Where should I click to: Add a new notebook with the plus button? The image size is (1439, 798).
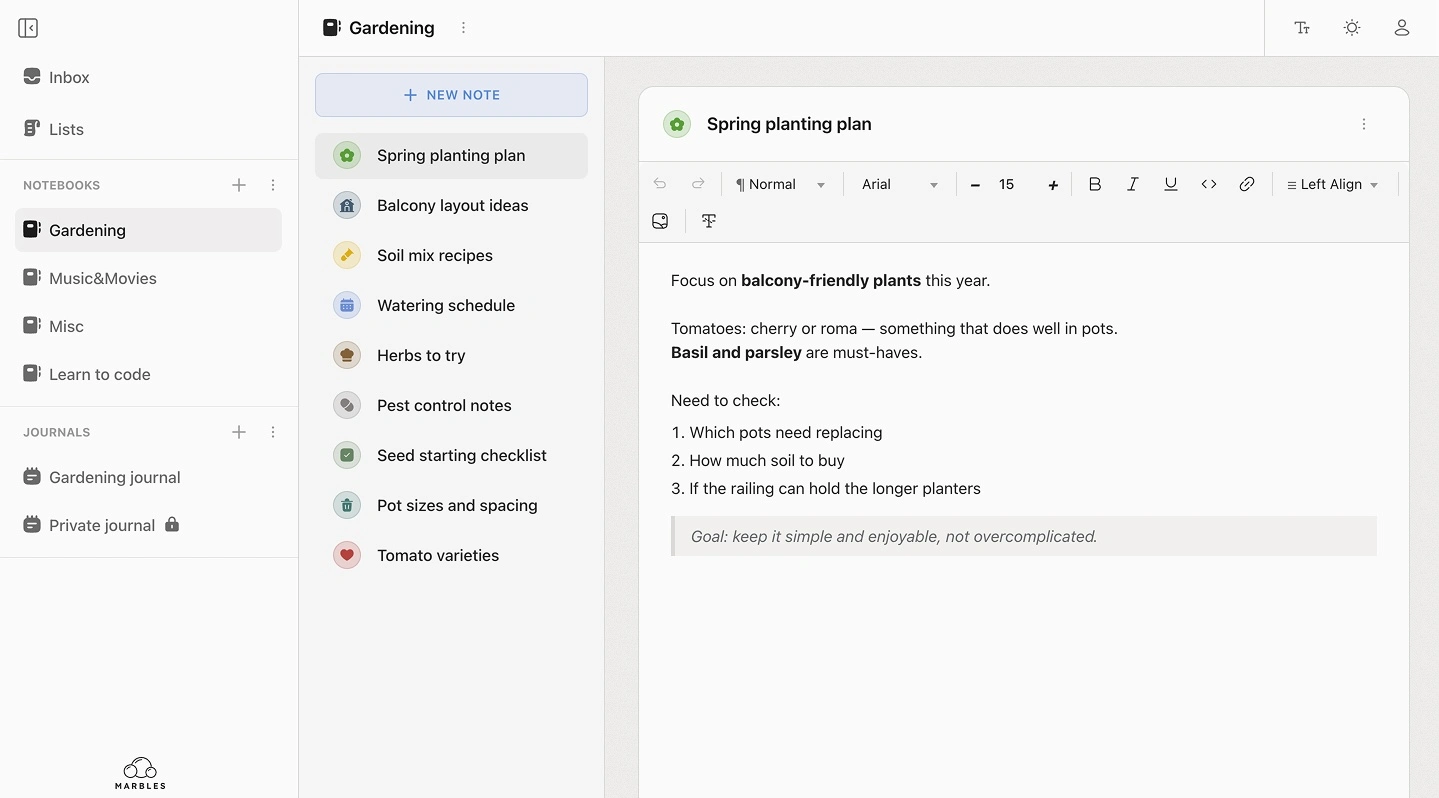pos(239,185)
